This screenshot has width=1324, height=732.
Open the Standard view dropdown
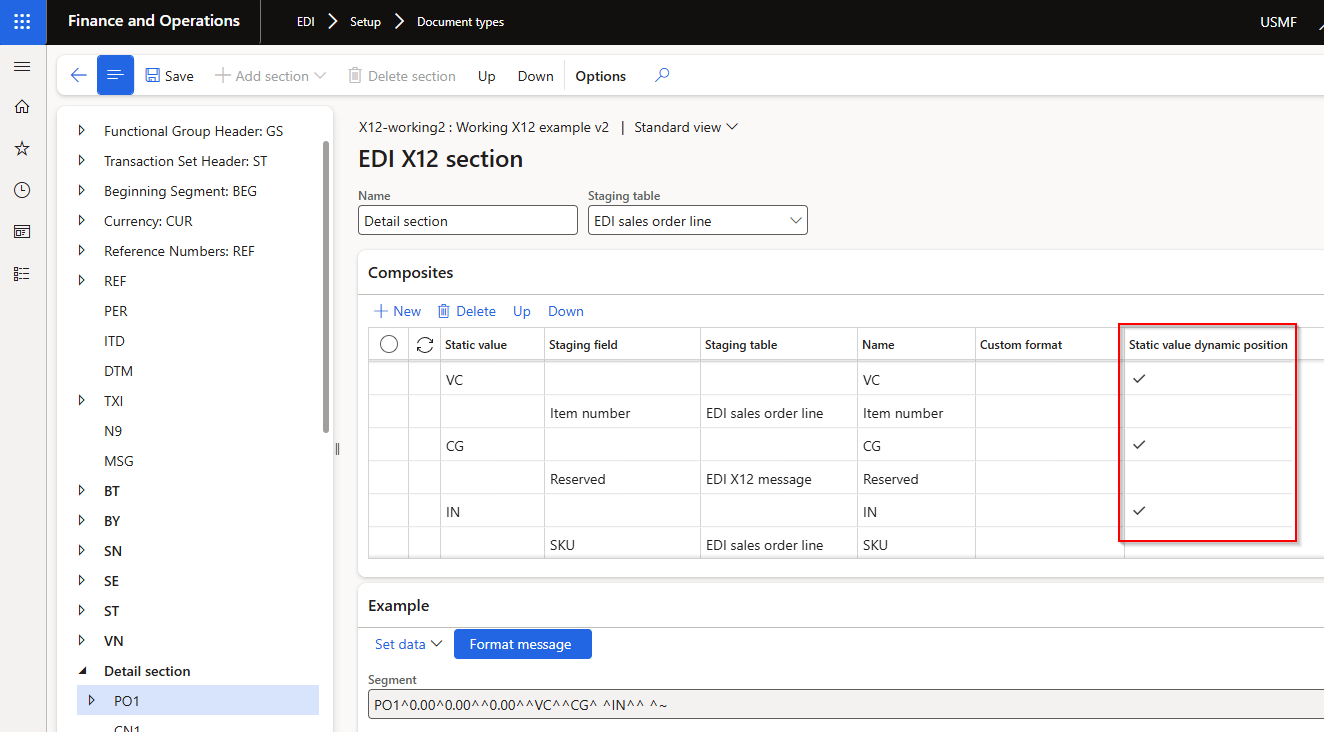[x=686, y=127]
